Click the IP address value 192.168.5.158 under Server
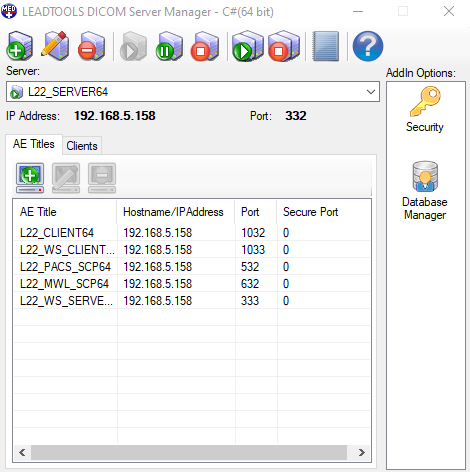470x472 pixels. 115,116
